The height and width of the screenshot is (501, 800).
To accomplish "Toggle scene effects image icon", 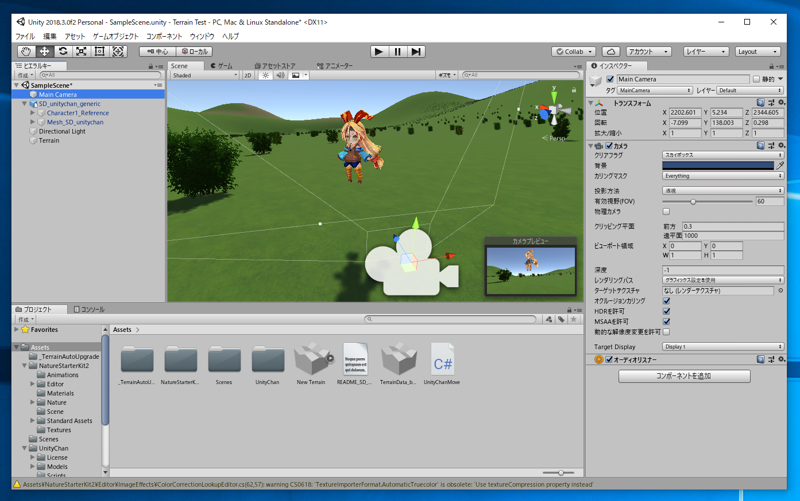I will pyautogui.click(x=295, y=75).
